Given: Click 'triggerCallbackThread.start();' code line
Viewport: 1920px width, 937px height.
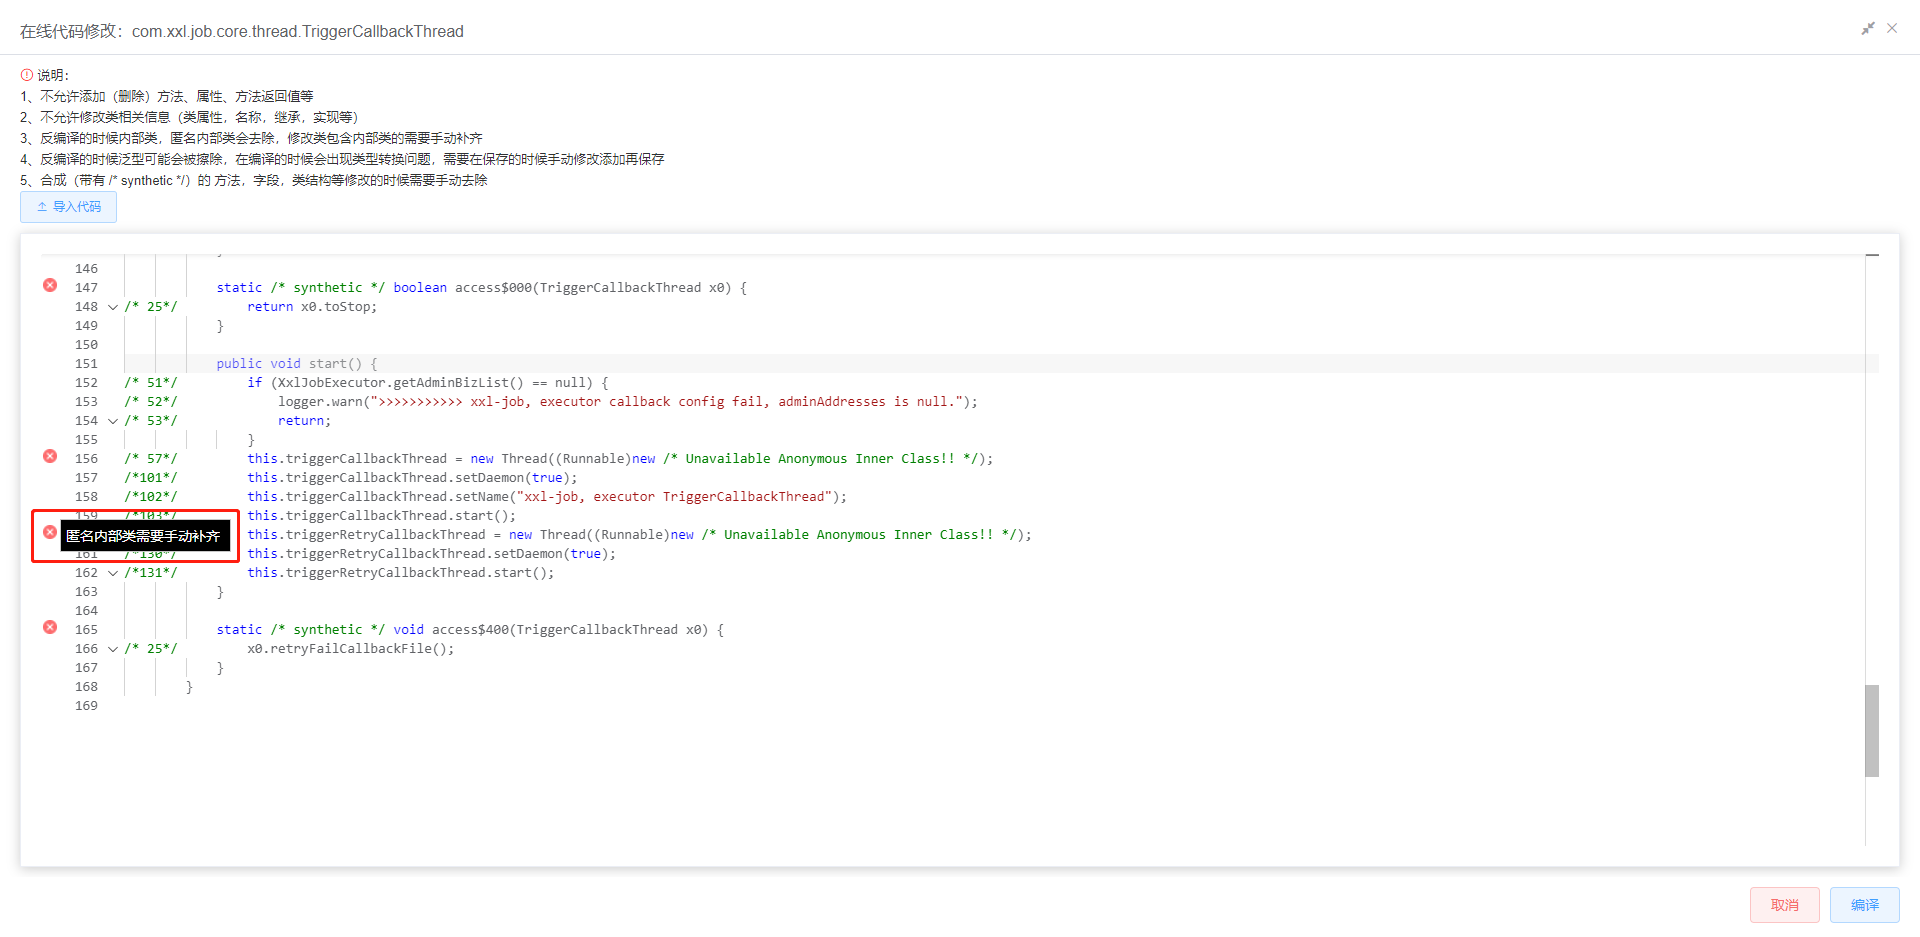Looking at the screenshot, I should click(x=382, y=516).
